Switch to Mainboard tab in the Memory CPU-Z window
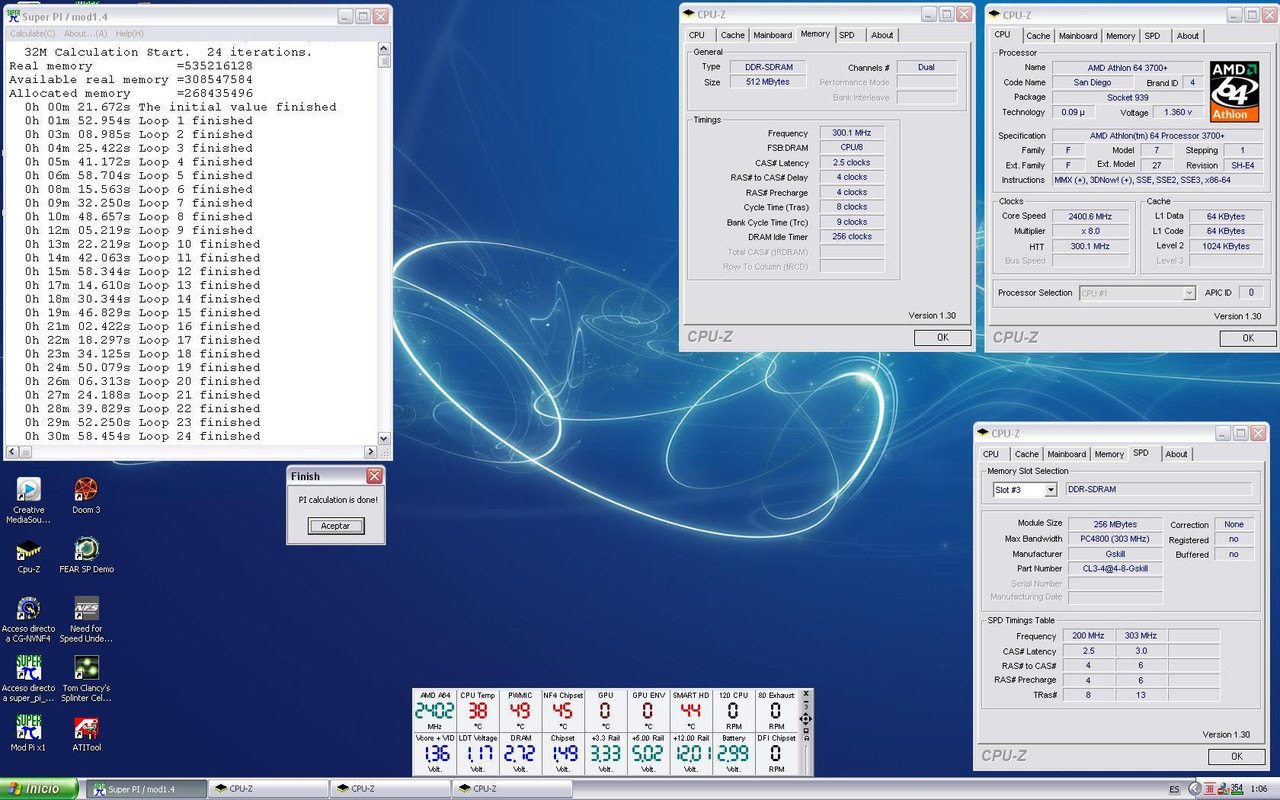Screen dimensions: 1280x800 772,35
